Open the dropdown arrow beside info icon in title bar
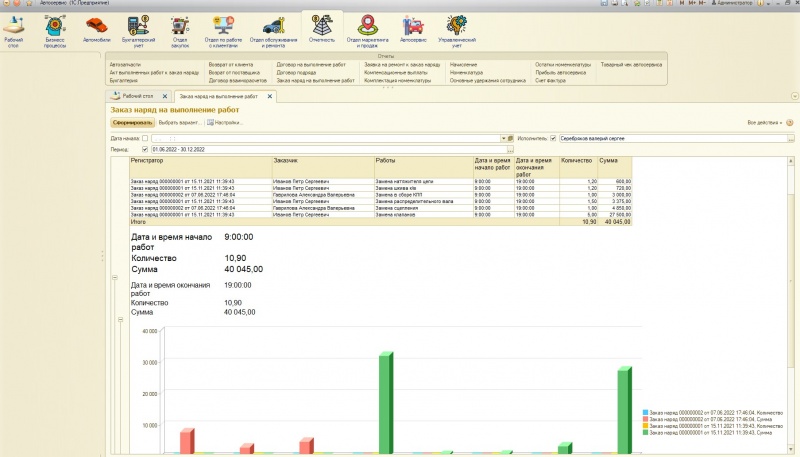Screen dimensions: 800x457 pos(768,4)
